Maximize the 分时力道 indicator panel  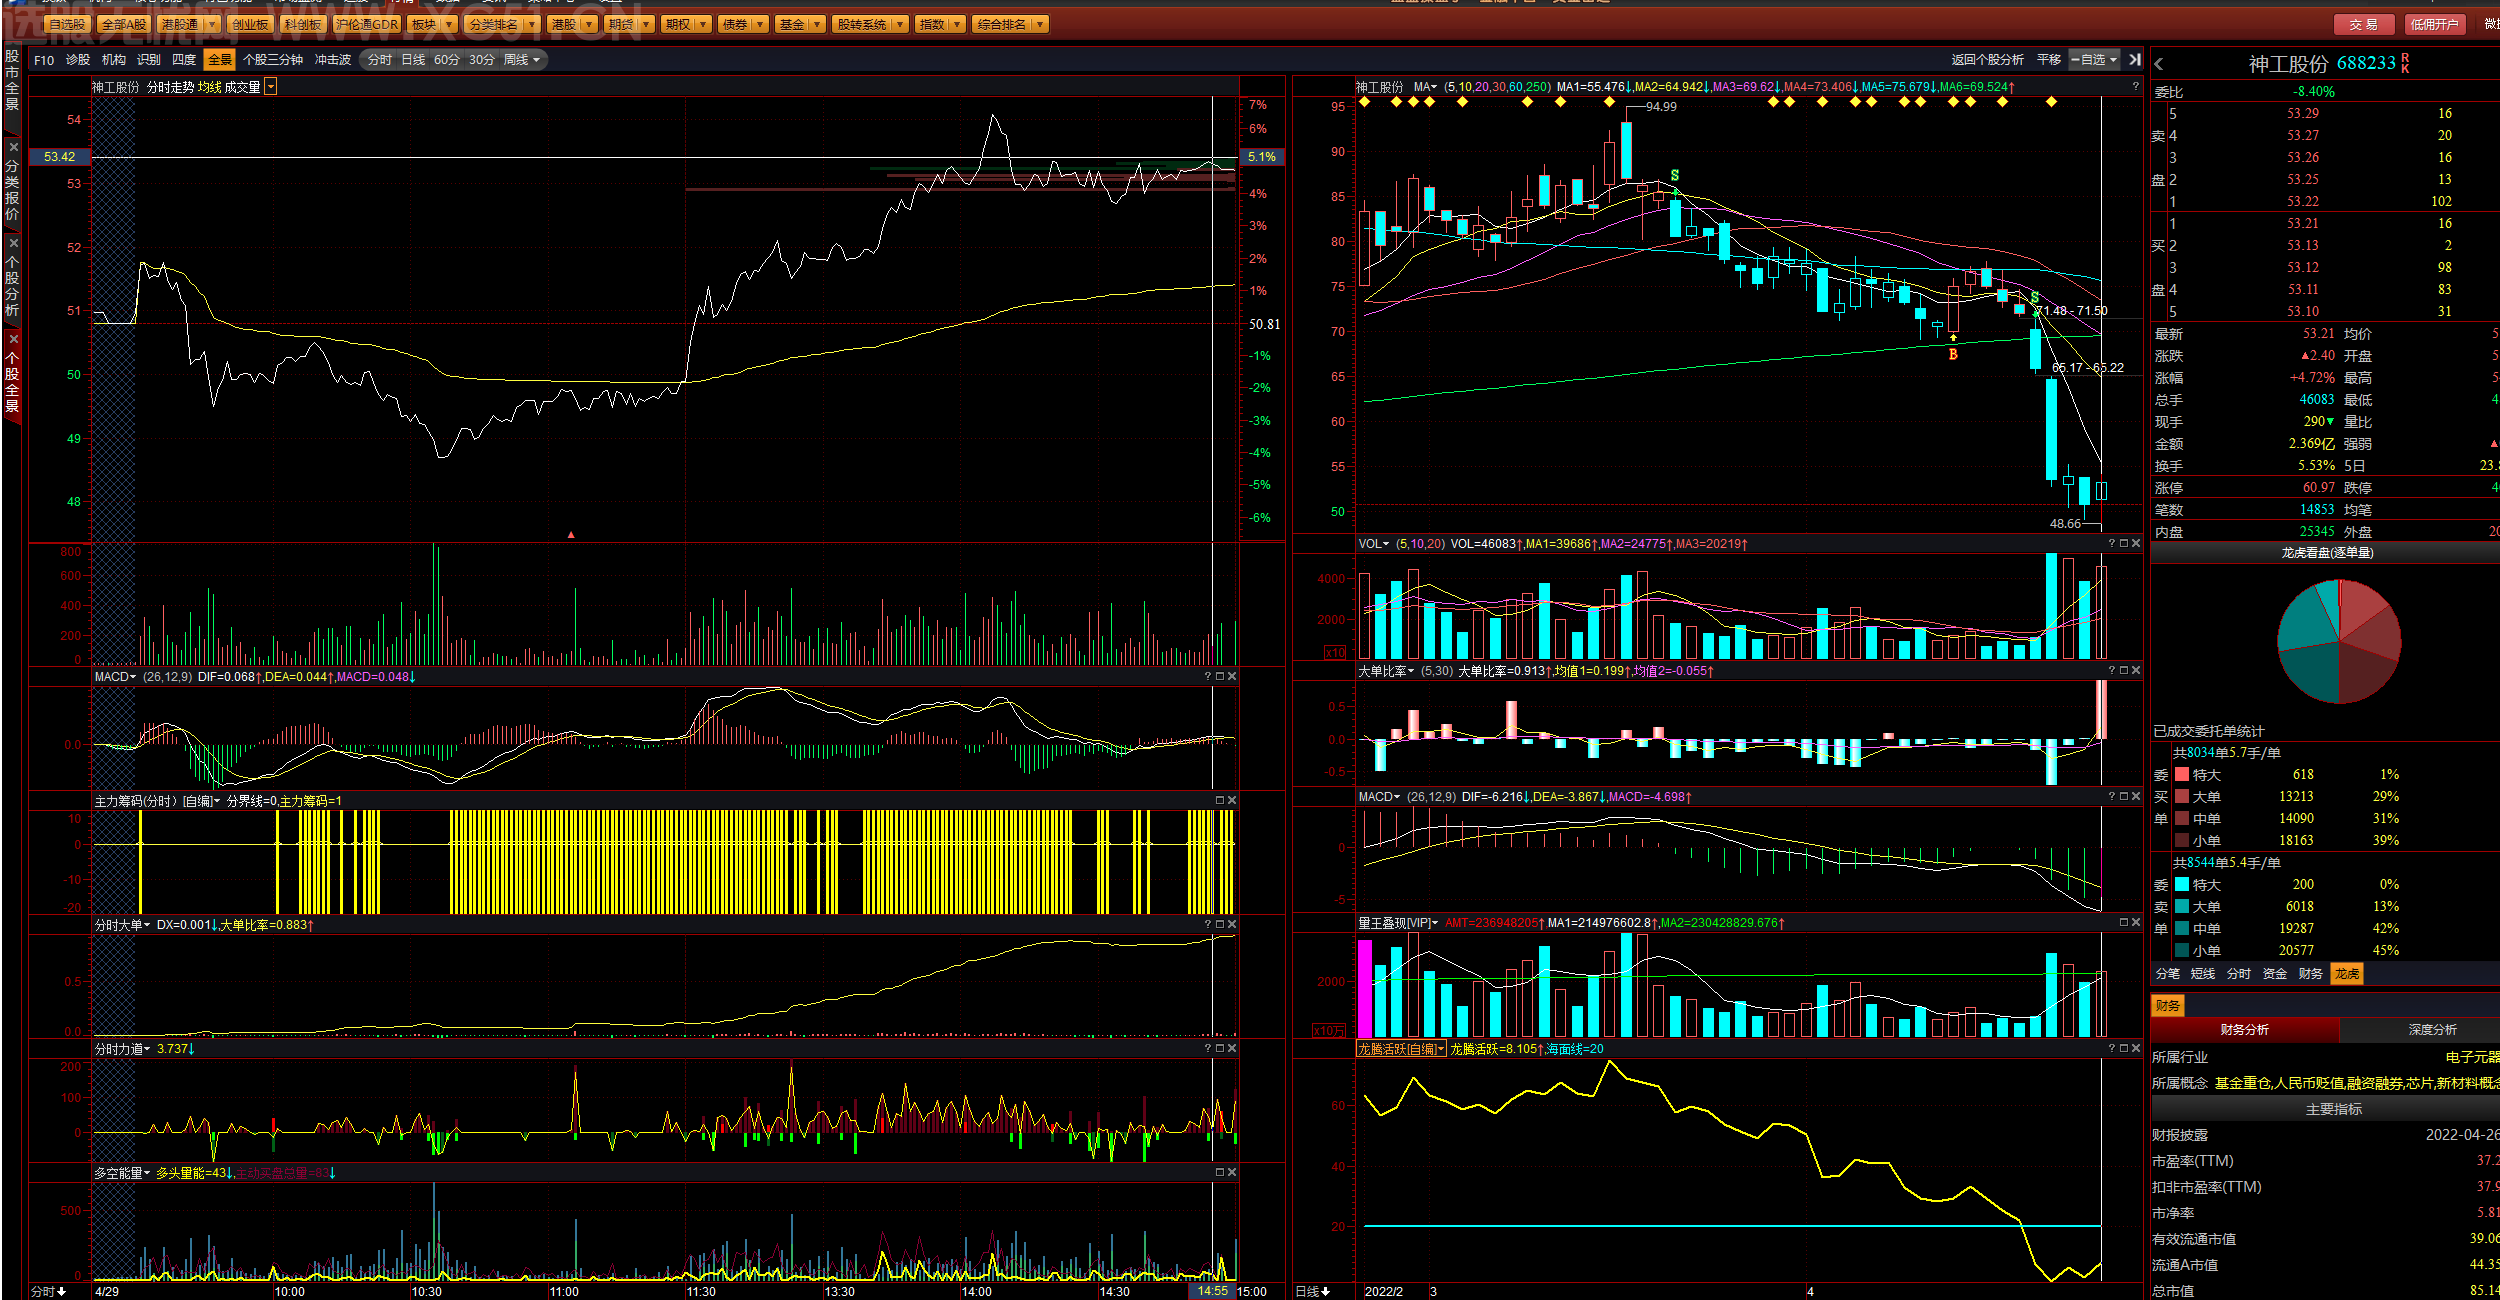click(x=1220, y=1049)
